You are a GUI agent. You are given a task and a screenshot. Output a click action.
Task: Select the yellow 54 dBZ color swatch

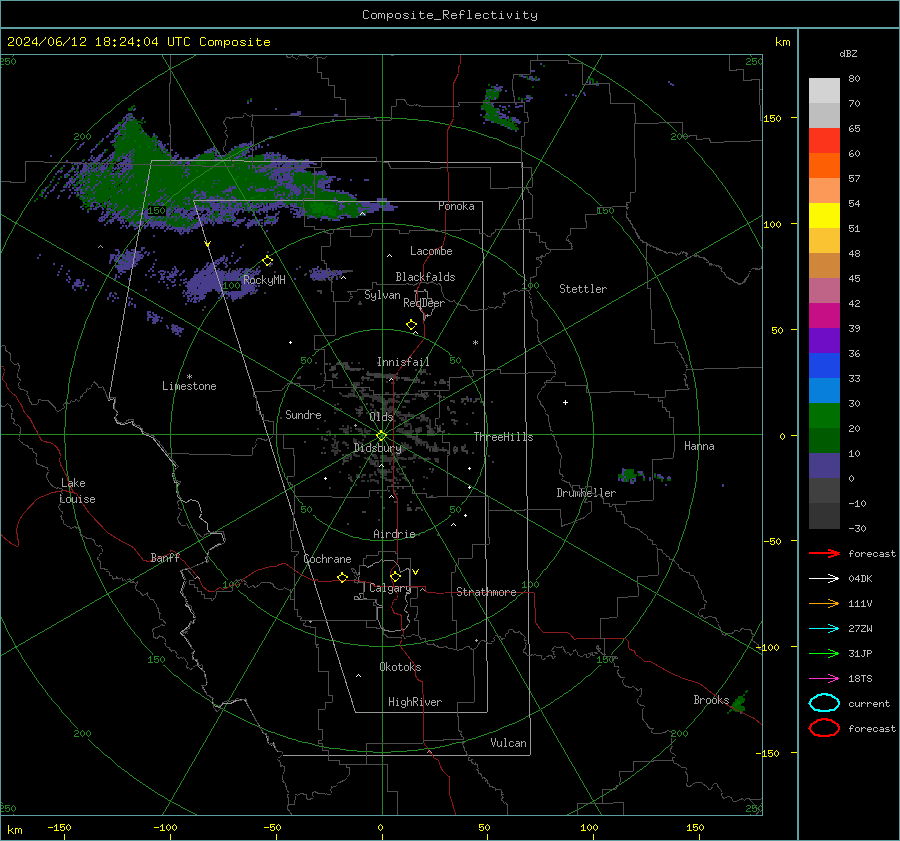coord(824,215)
